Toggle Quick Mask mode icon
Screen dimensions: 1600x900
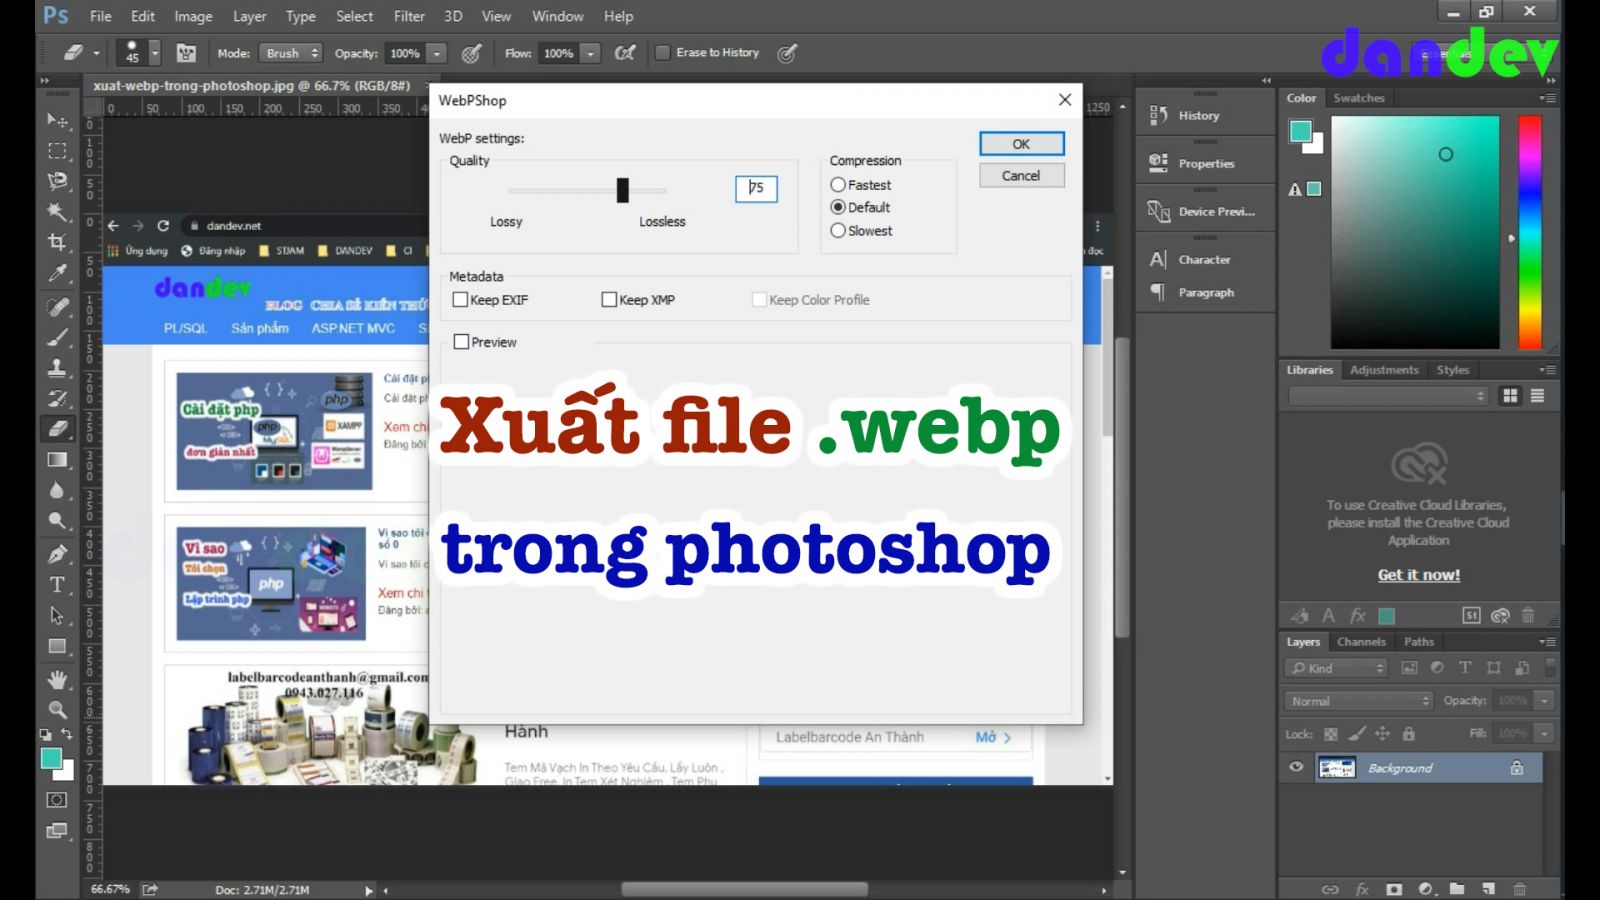coord(57,800)
